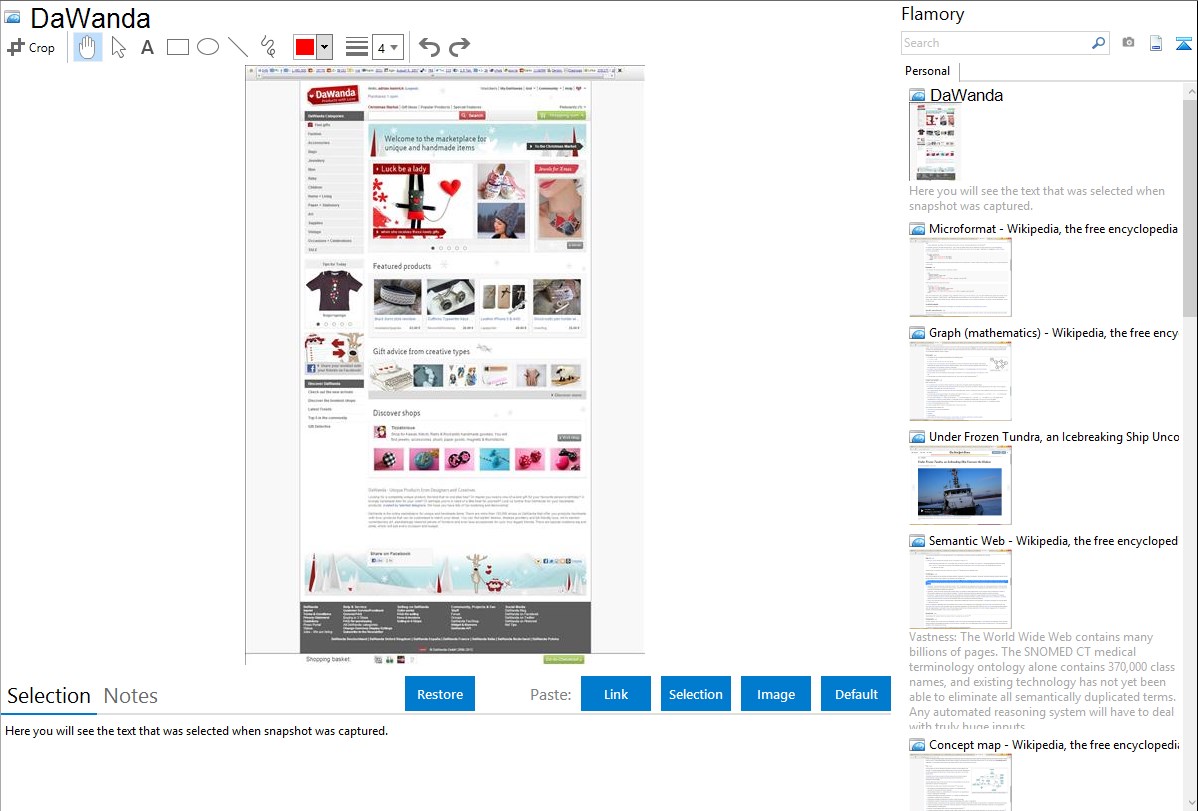
Task: Open the Notes tab
Action: (x=131, y=696)
